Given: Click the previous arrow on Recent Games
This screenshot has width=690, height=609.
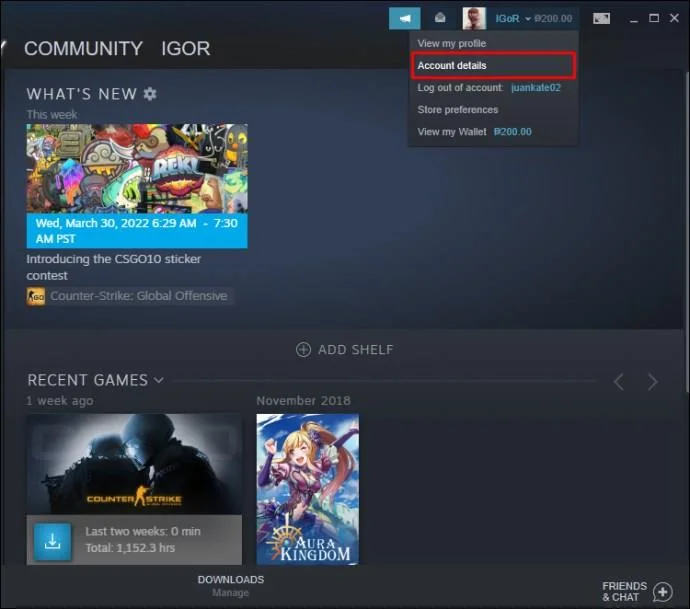Looking at the screenshot, I should [x=619, y=382].
